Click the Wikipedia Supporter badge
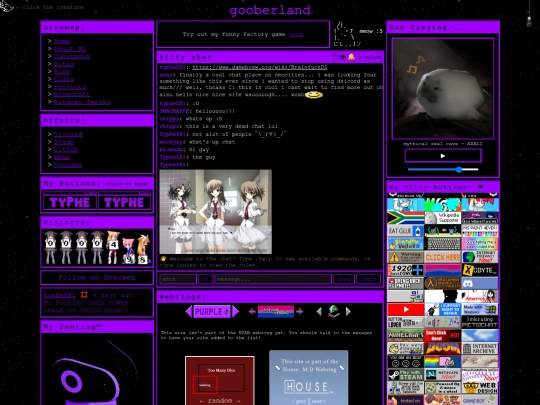 click(x=443, y=218)
